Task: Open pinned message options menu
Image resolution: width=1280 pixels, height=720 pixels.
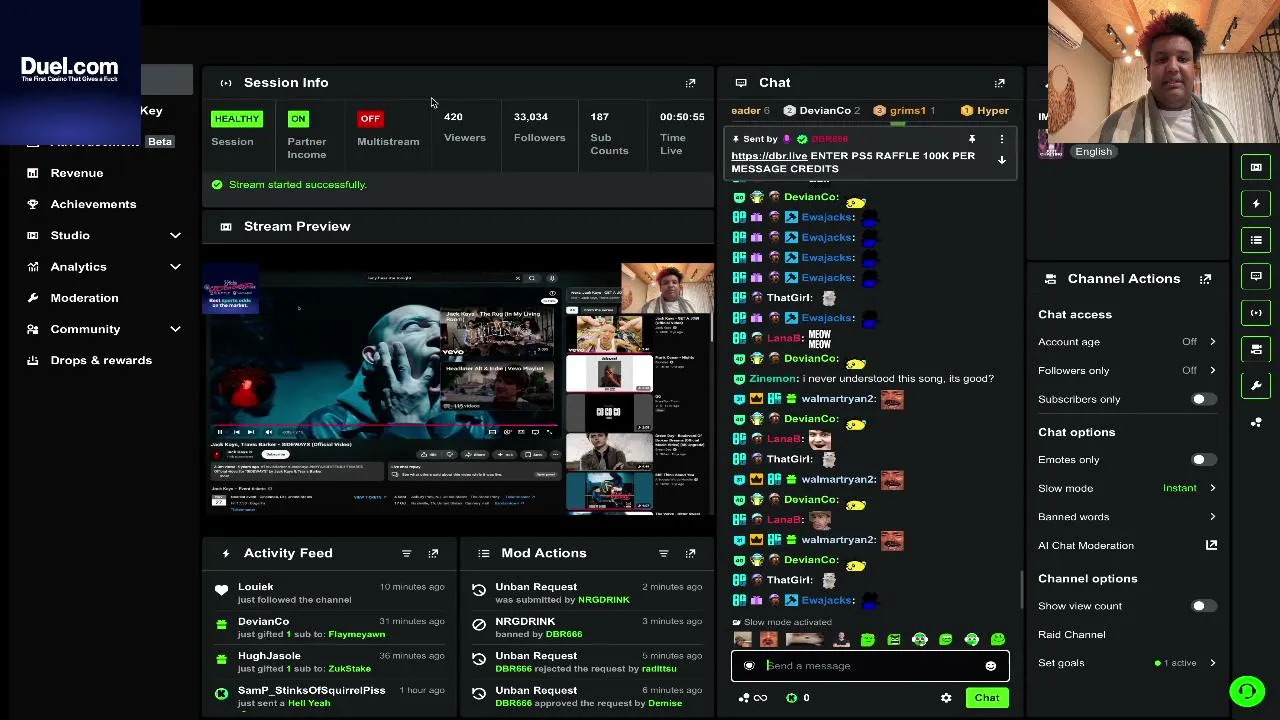Action: coord(1001,139)
